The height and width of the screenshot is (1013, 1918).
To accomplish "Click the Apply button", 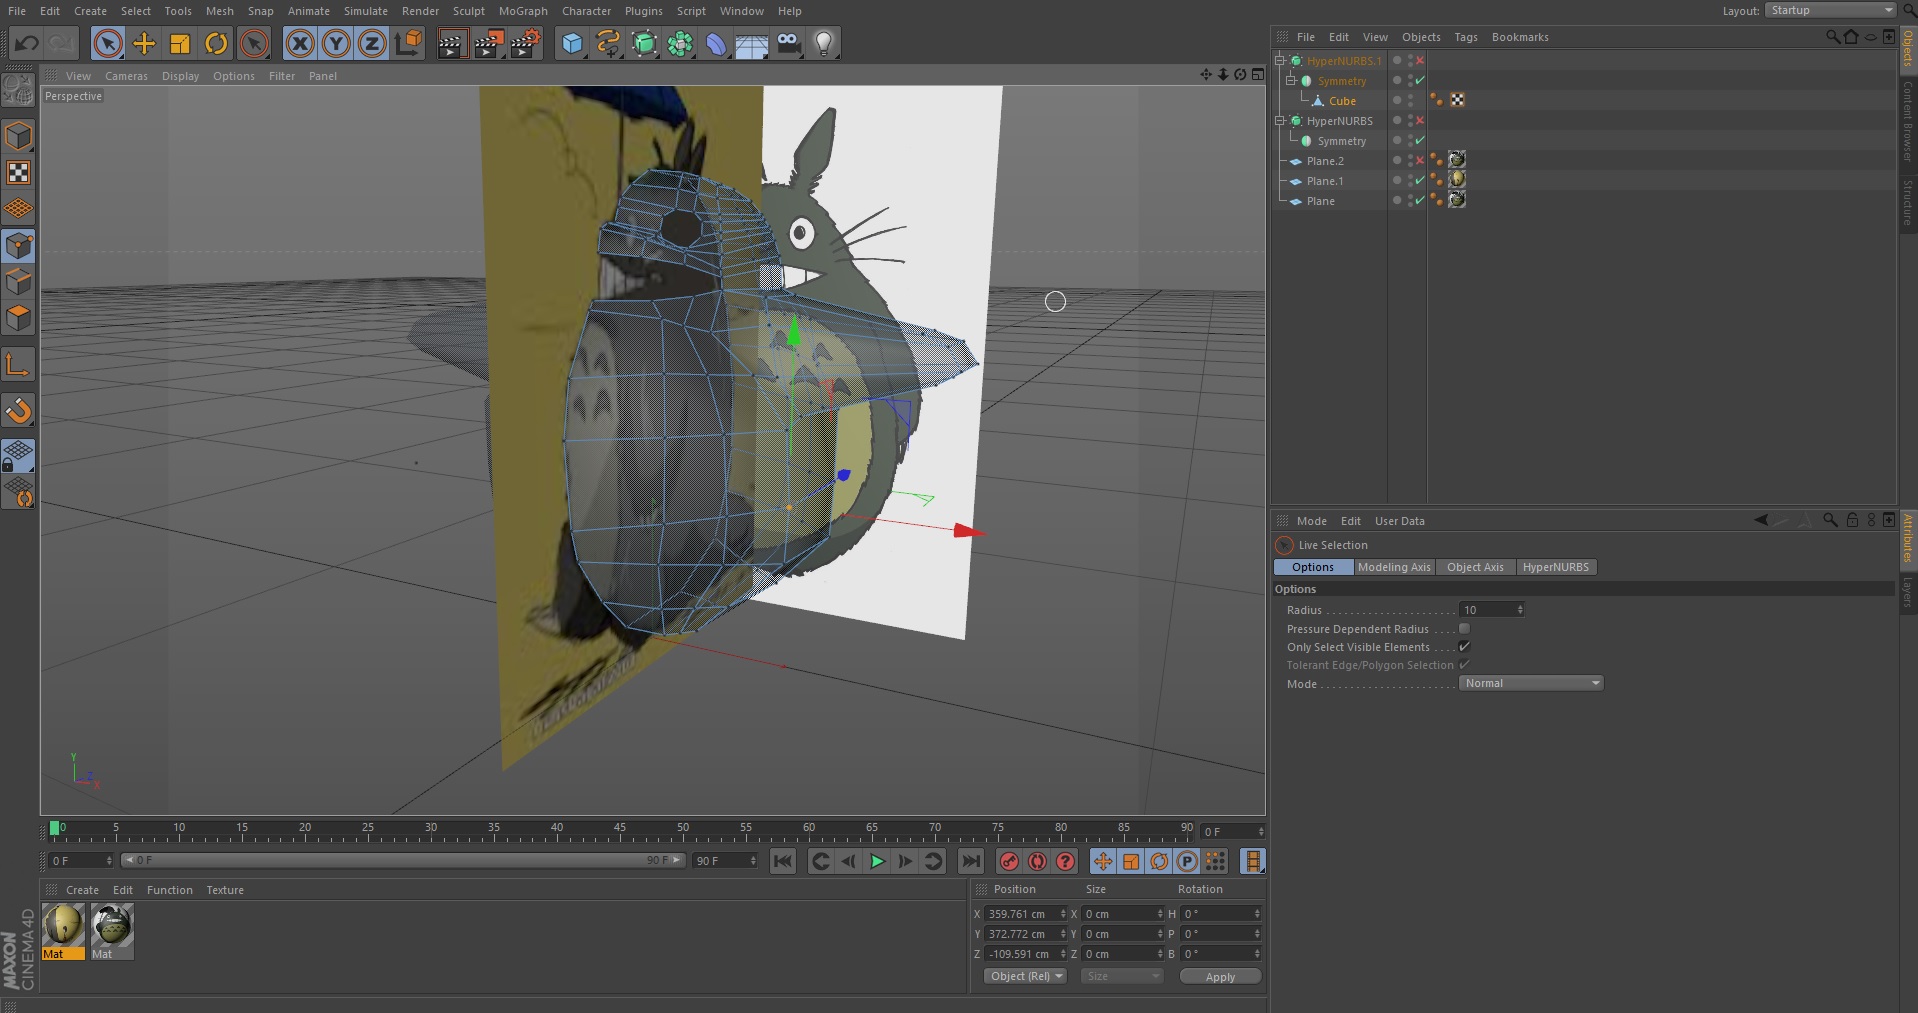I will coord(1220,977).
